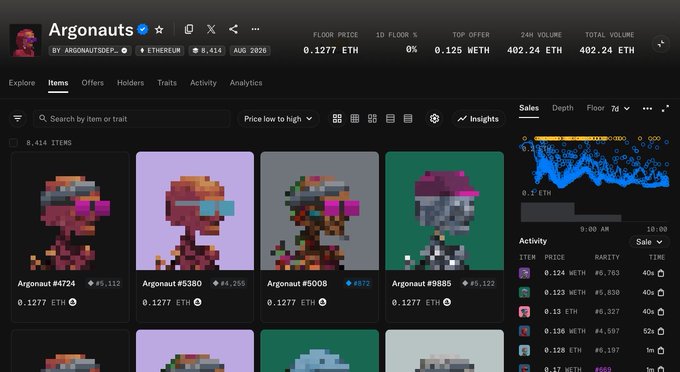Click the AUG 2026 date badge

coord(250,51)
